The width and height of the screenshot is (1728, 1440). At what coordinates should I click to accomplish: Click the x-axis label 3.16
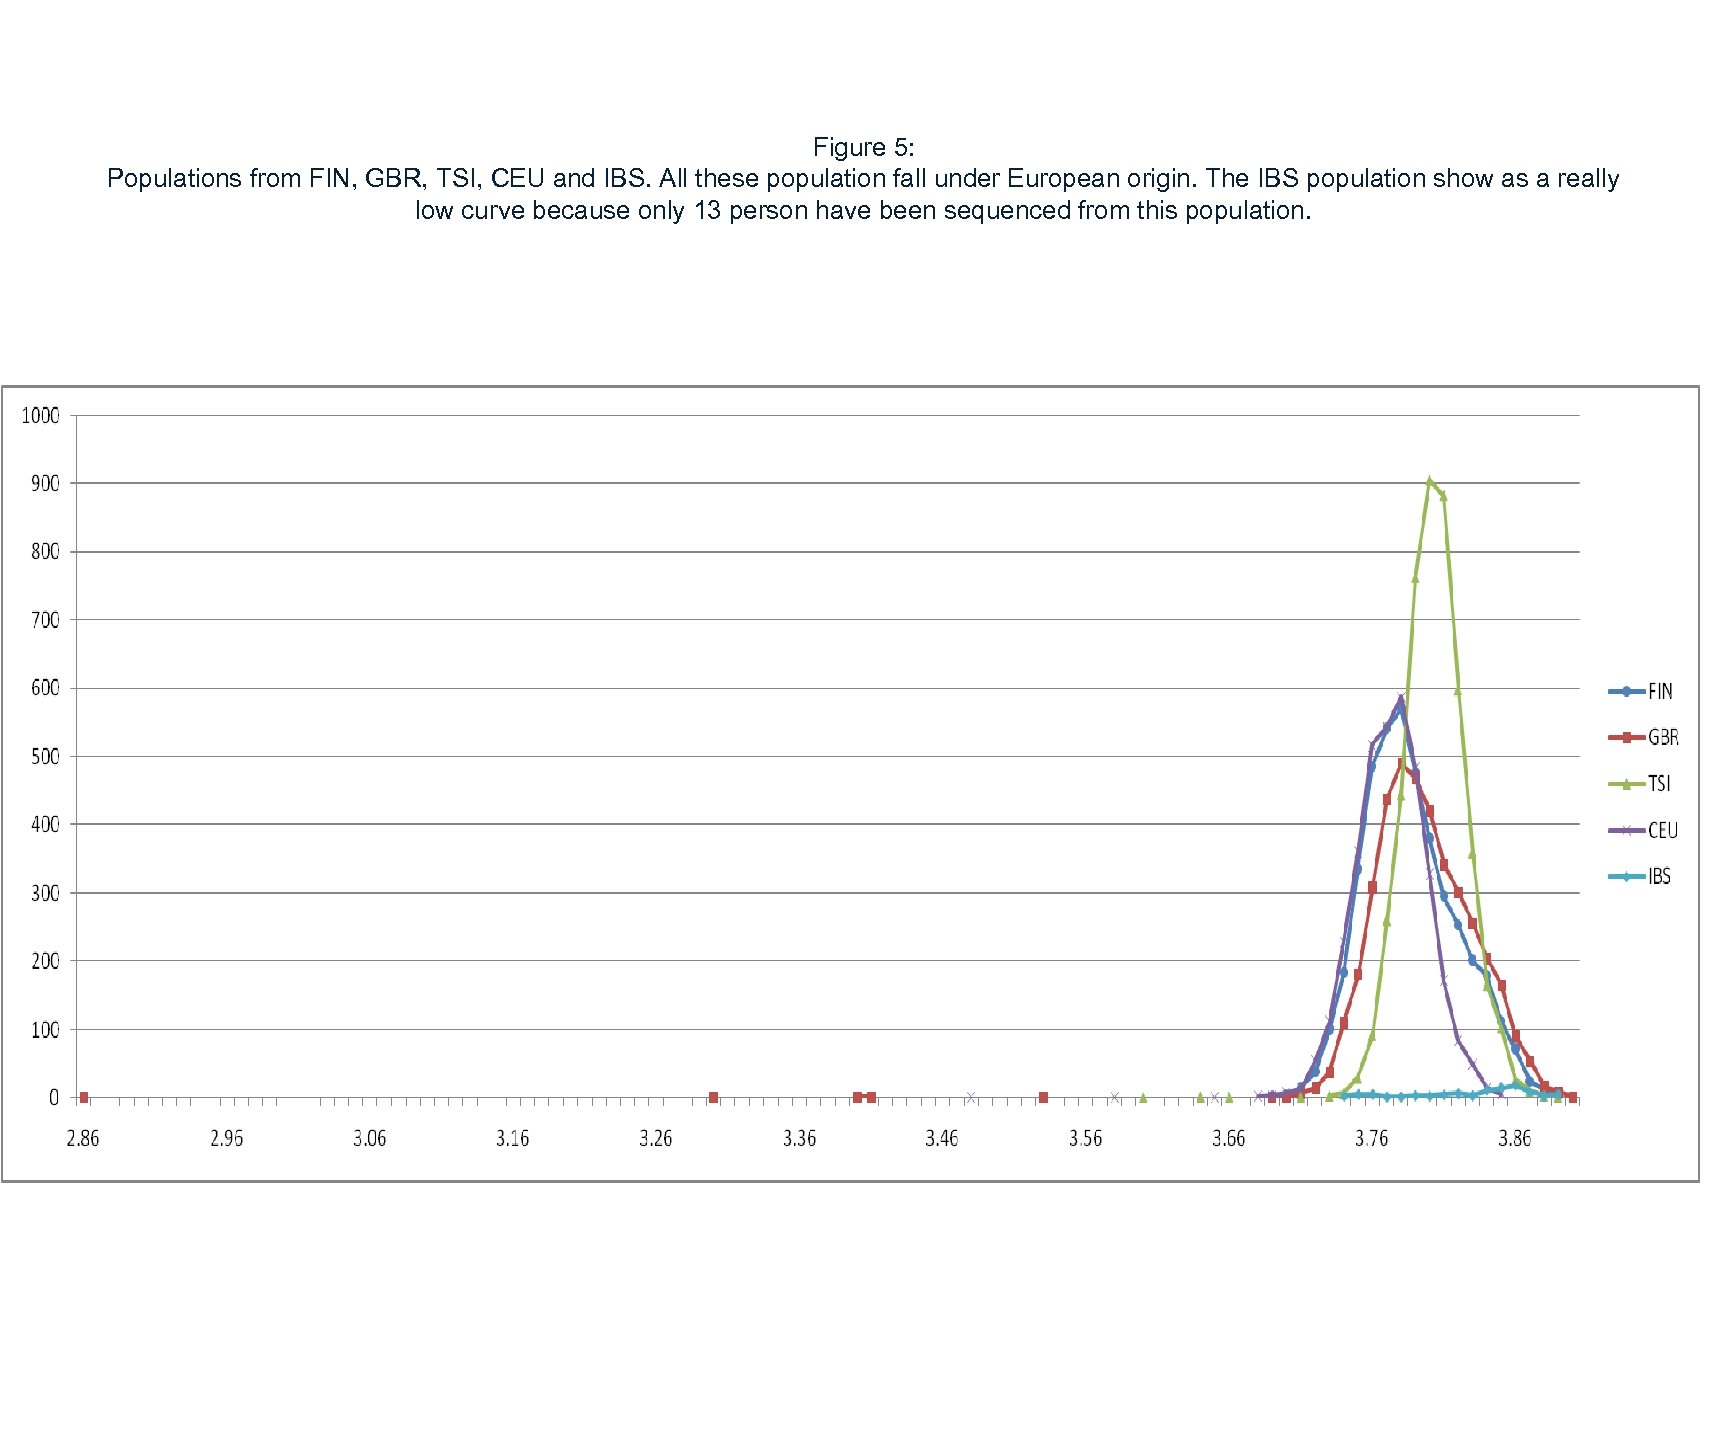point(512,1138)
